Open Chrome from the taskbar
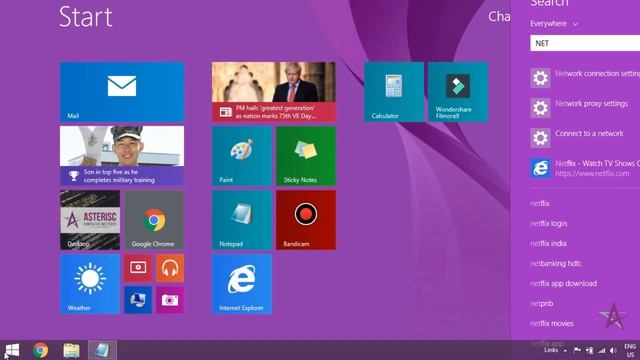The image size is (640, 360). (40, 350)
